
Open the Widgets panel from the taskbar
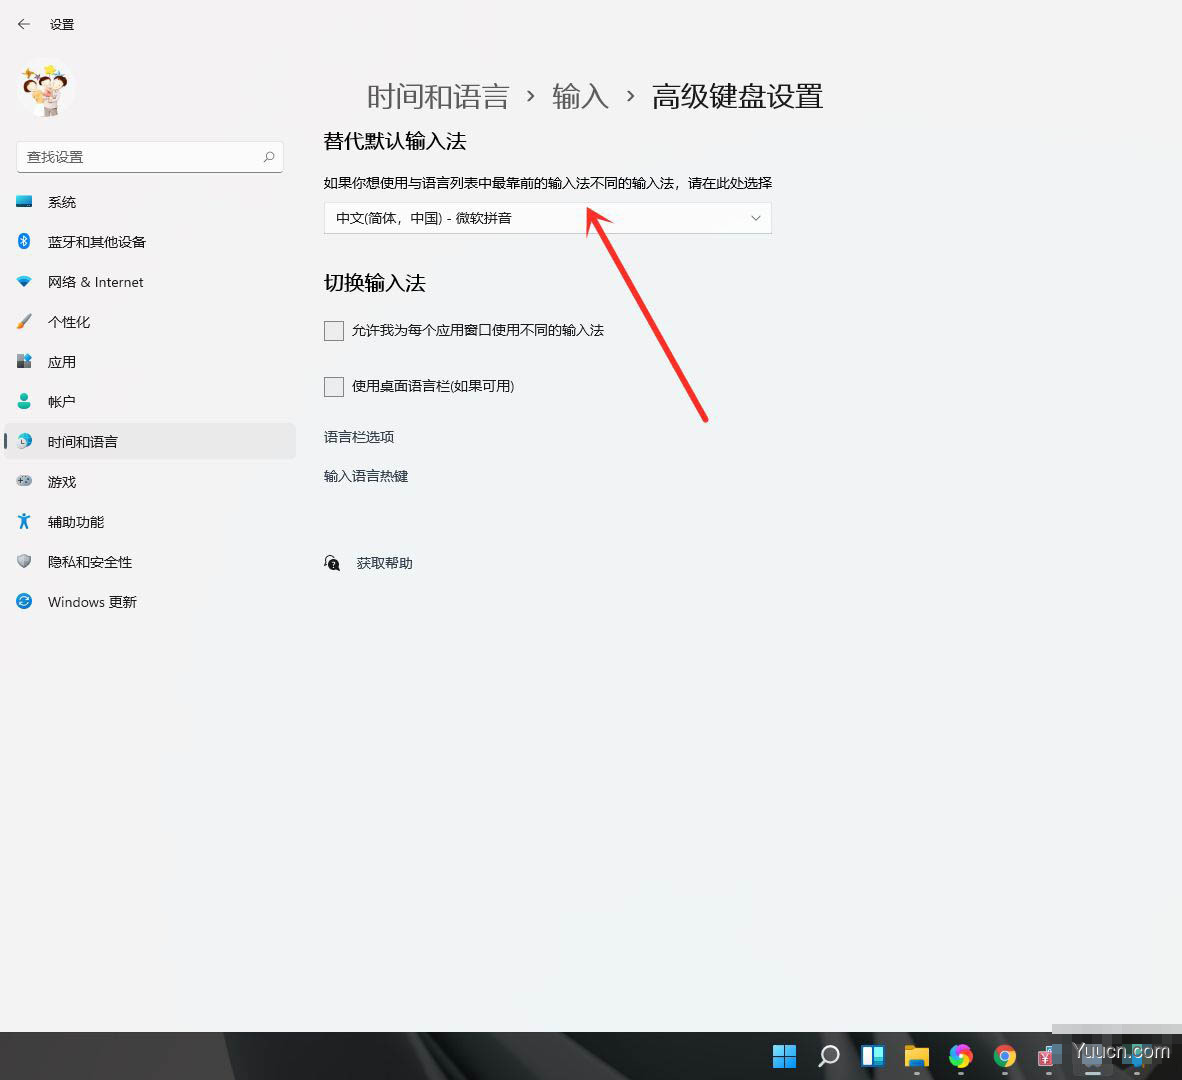pos(873,1056)
